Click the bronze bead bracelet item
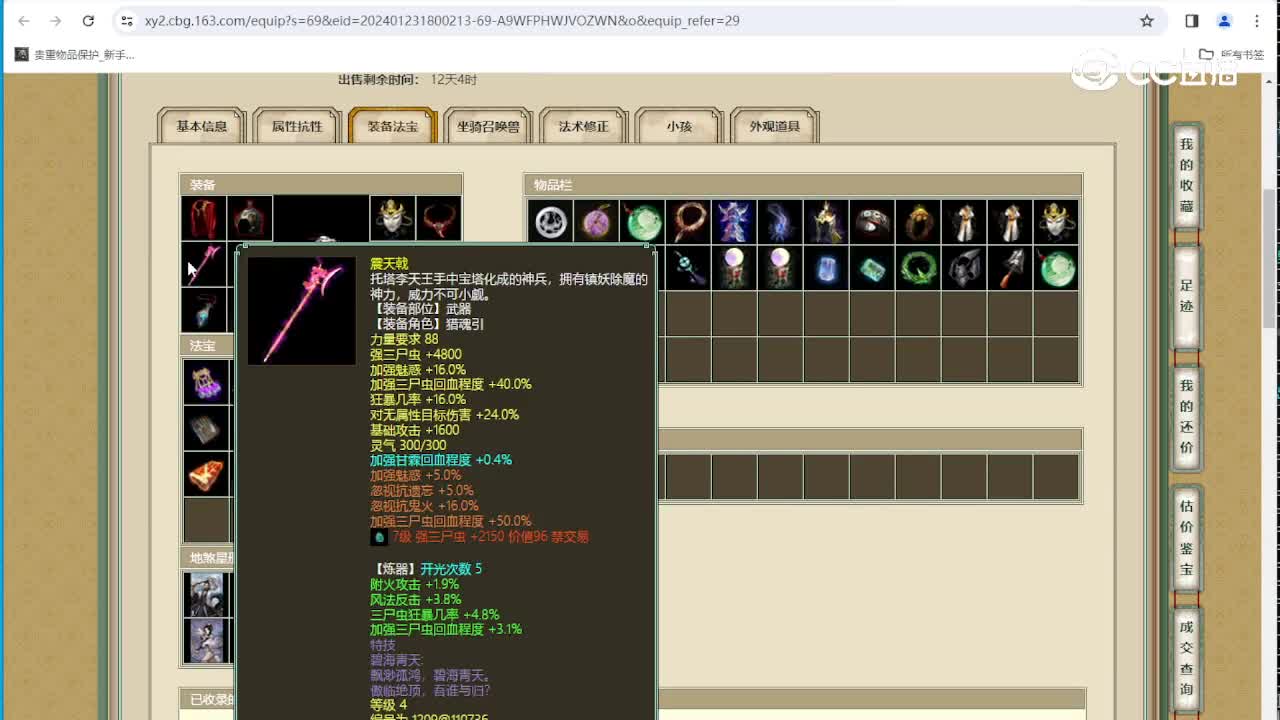 click(x=688, y=222)
